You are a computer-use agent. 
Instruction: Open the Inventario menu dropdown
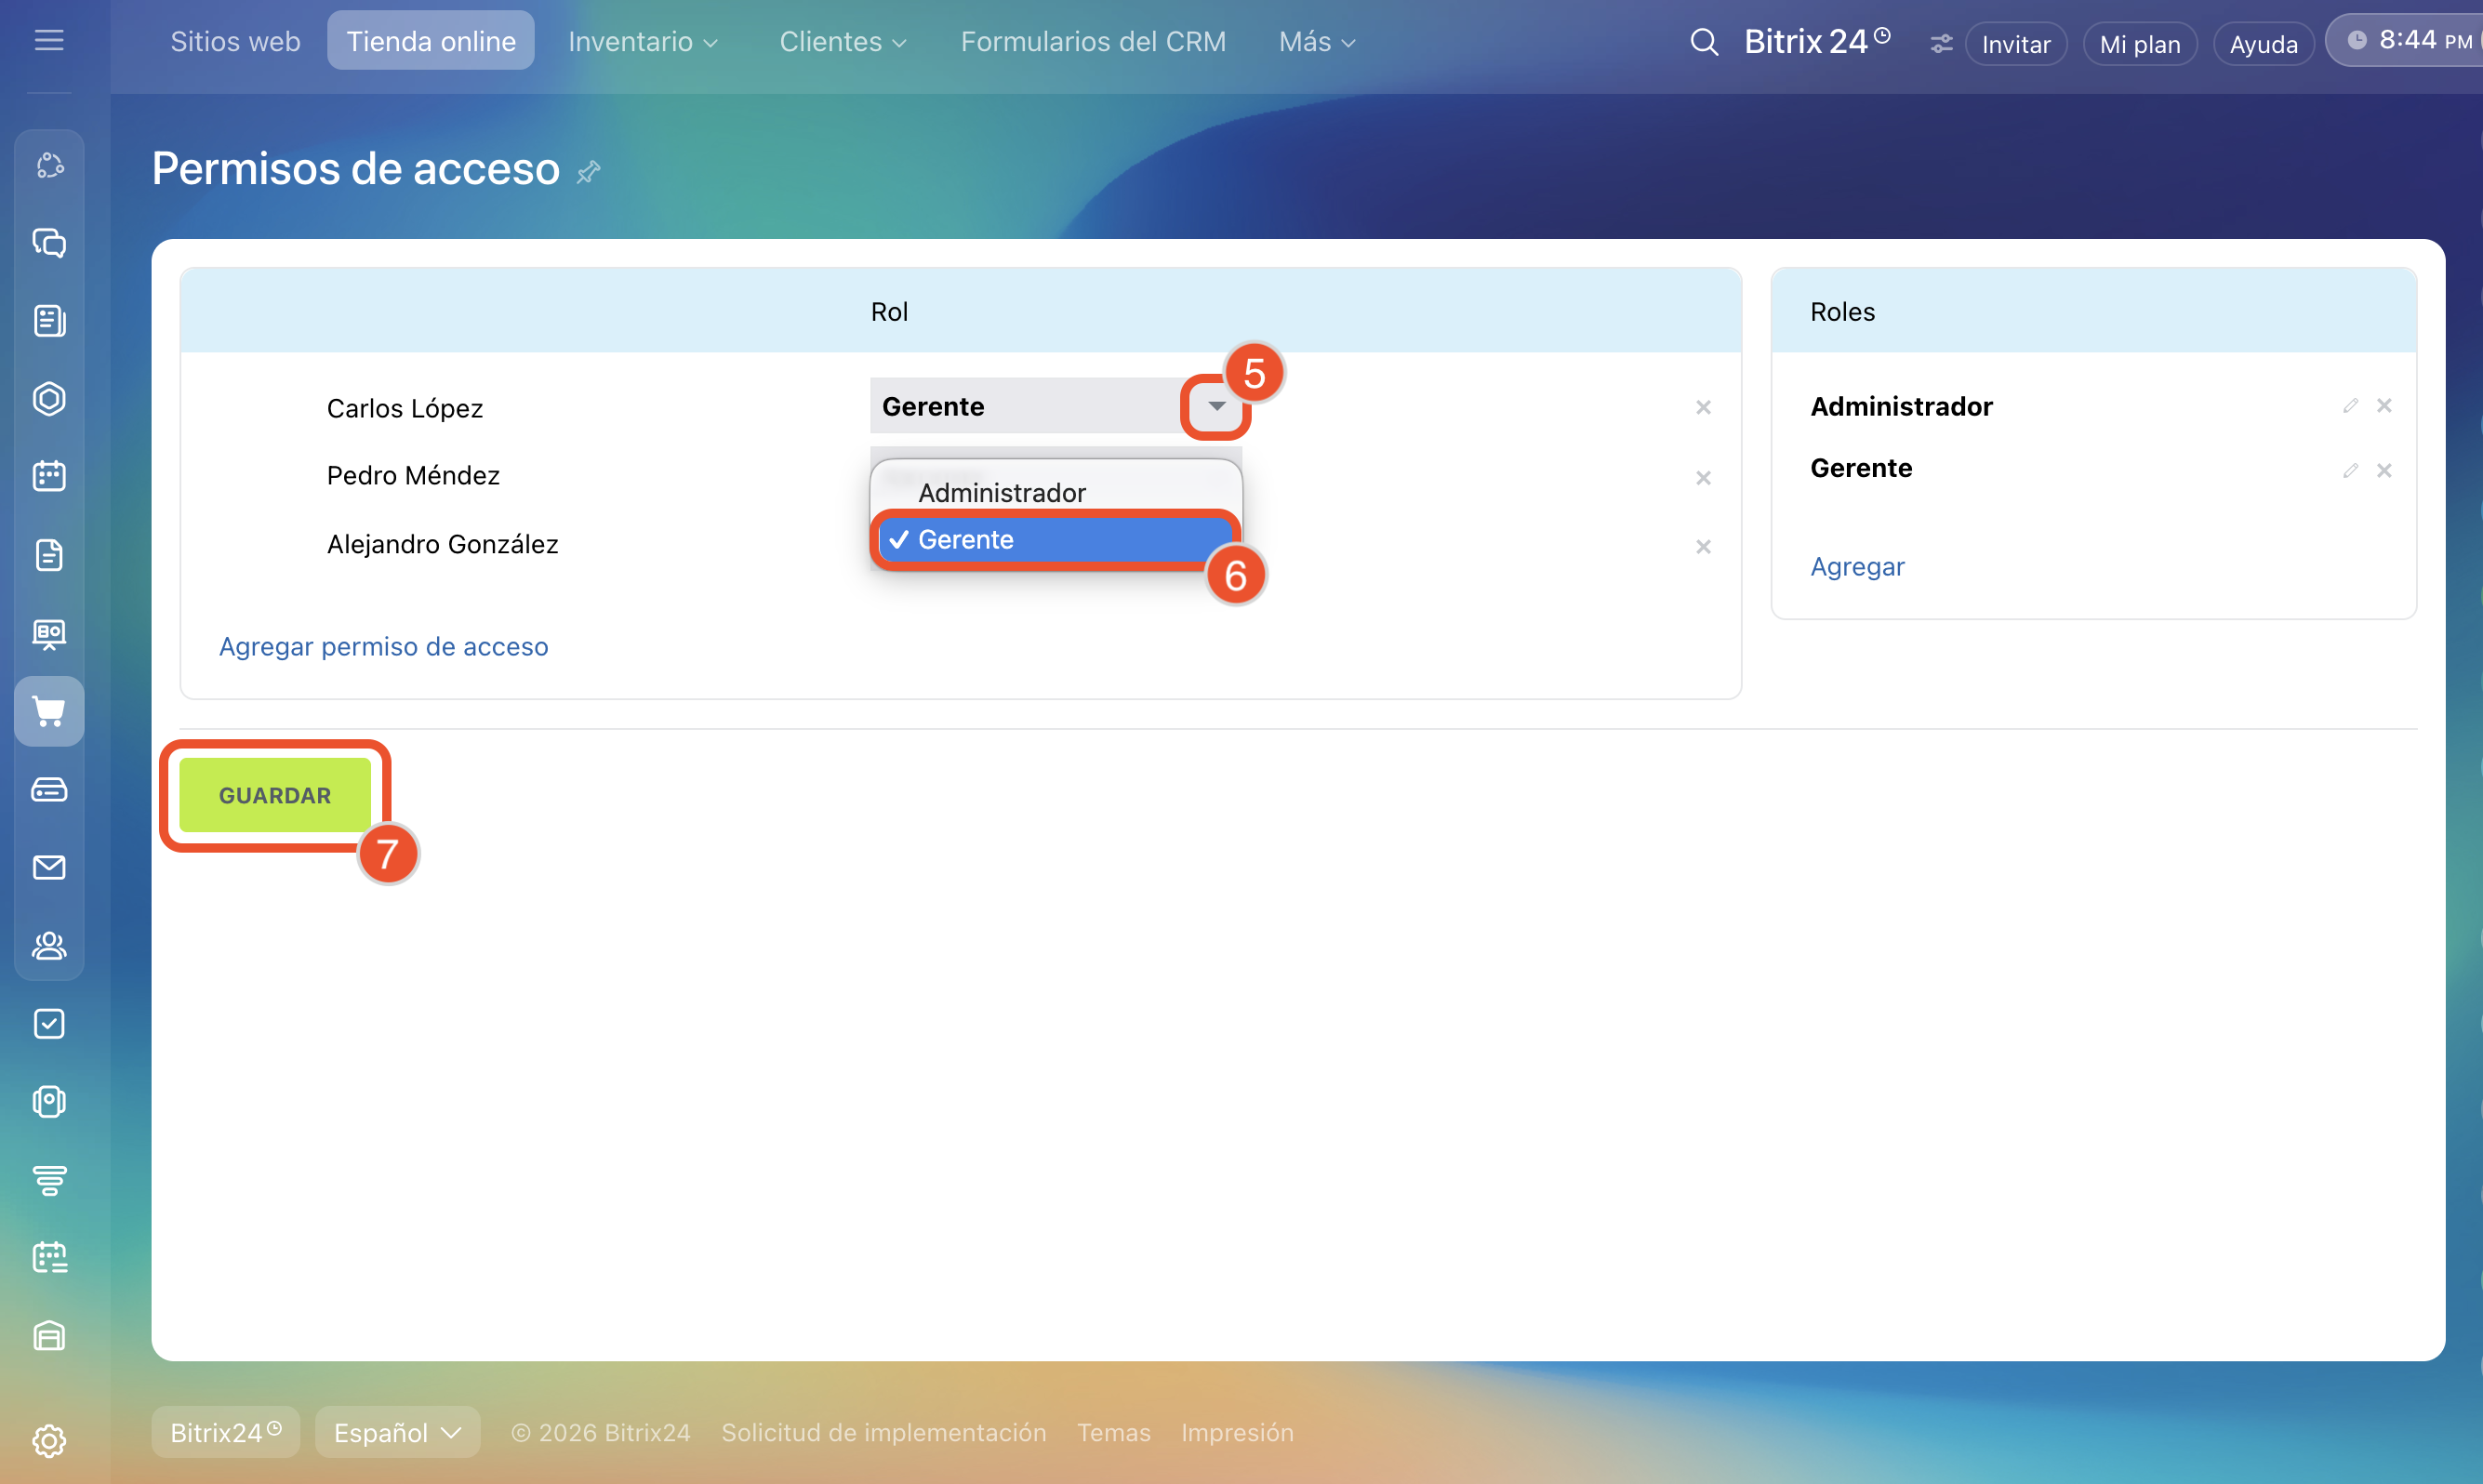click(x=642, y=42)
